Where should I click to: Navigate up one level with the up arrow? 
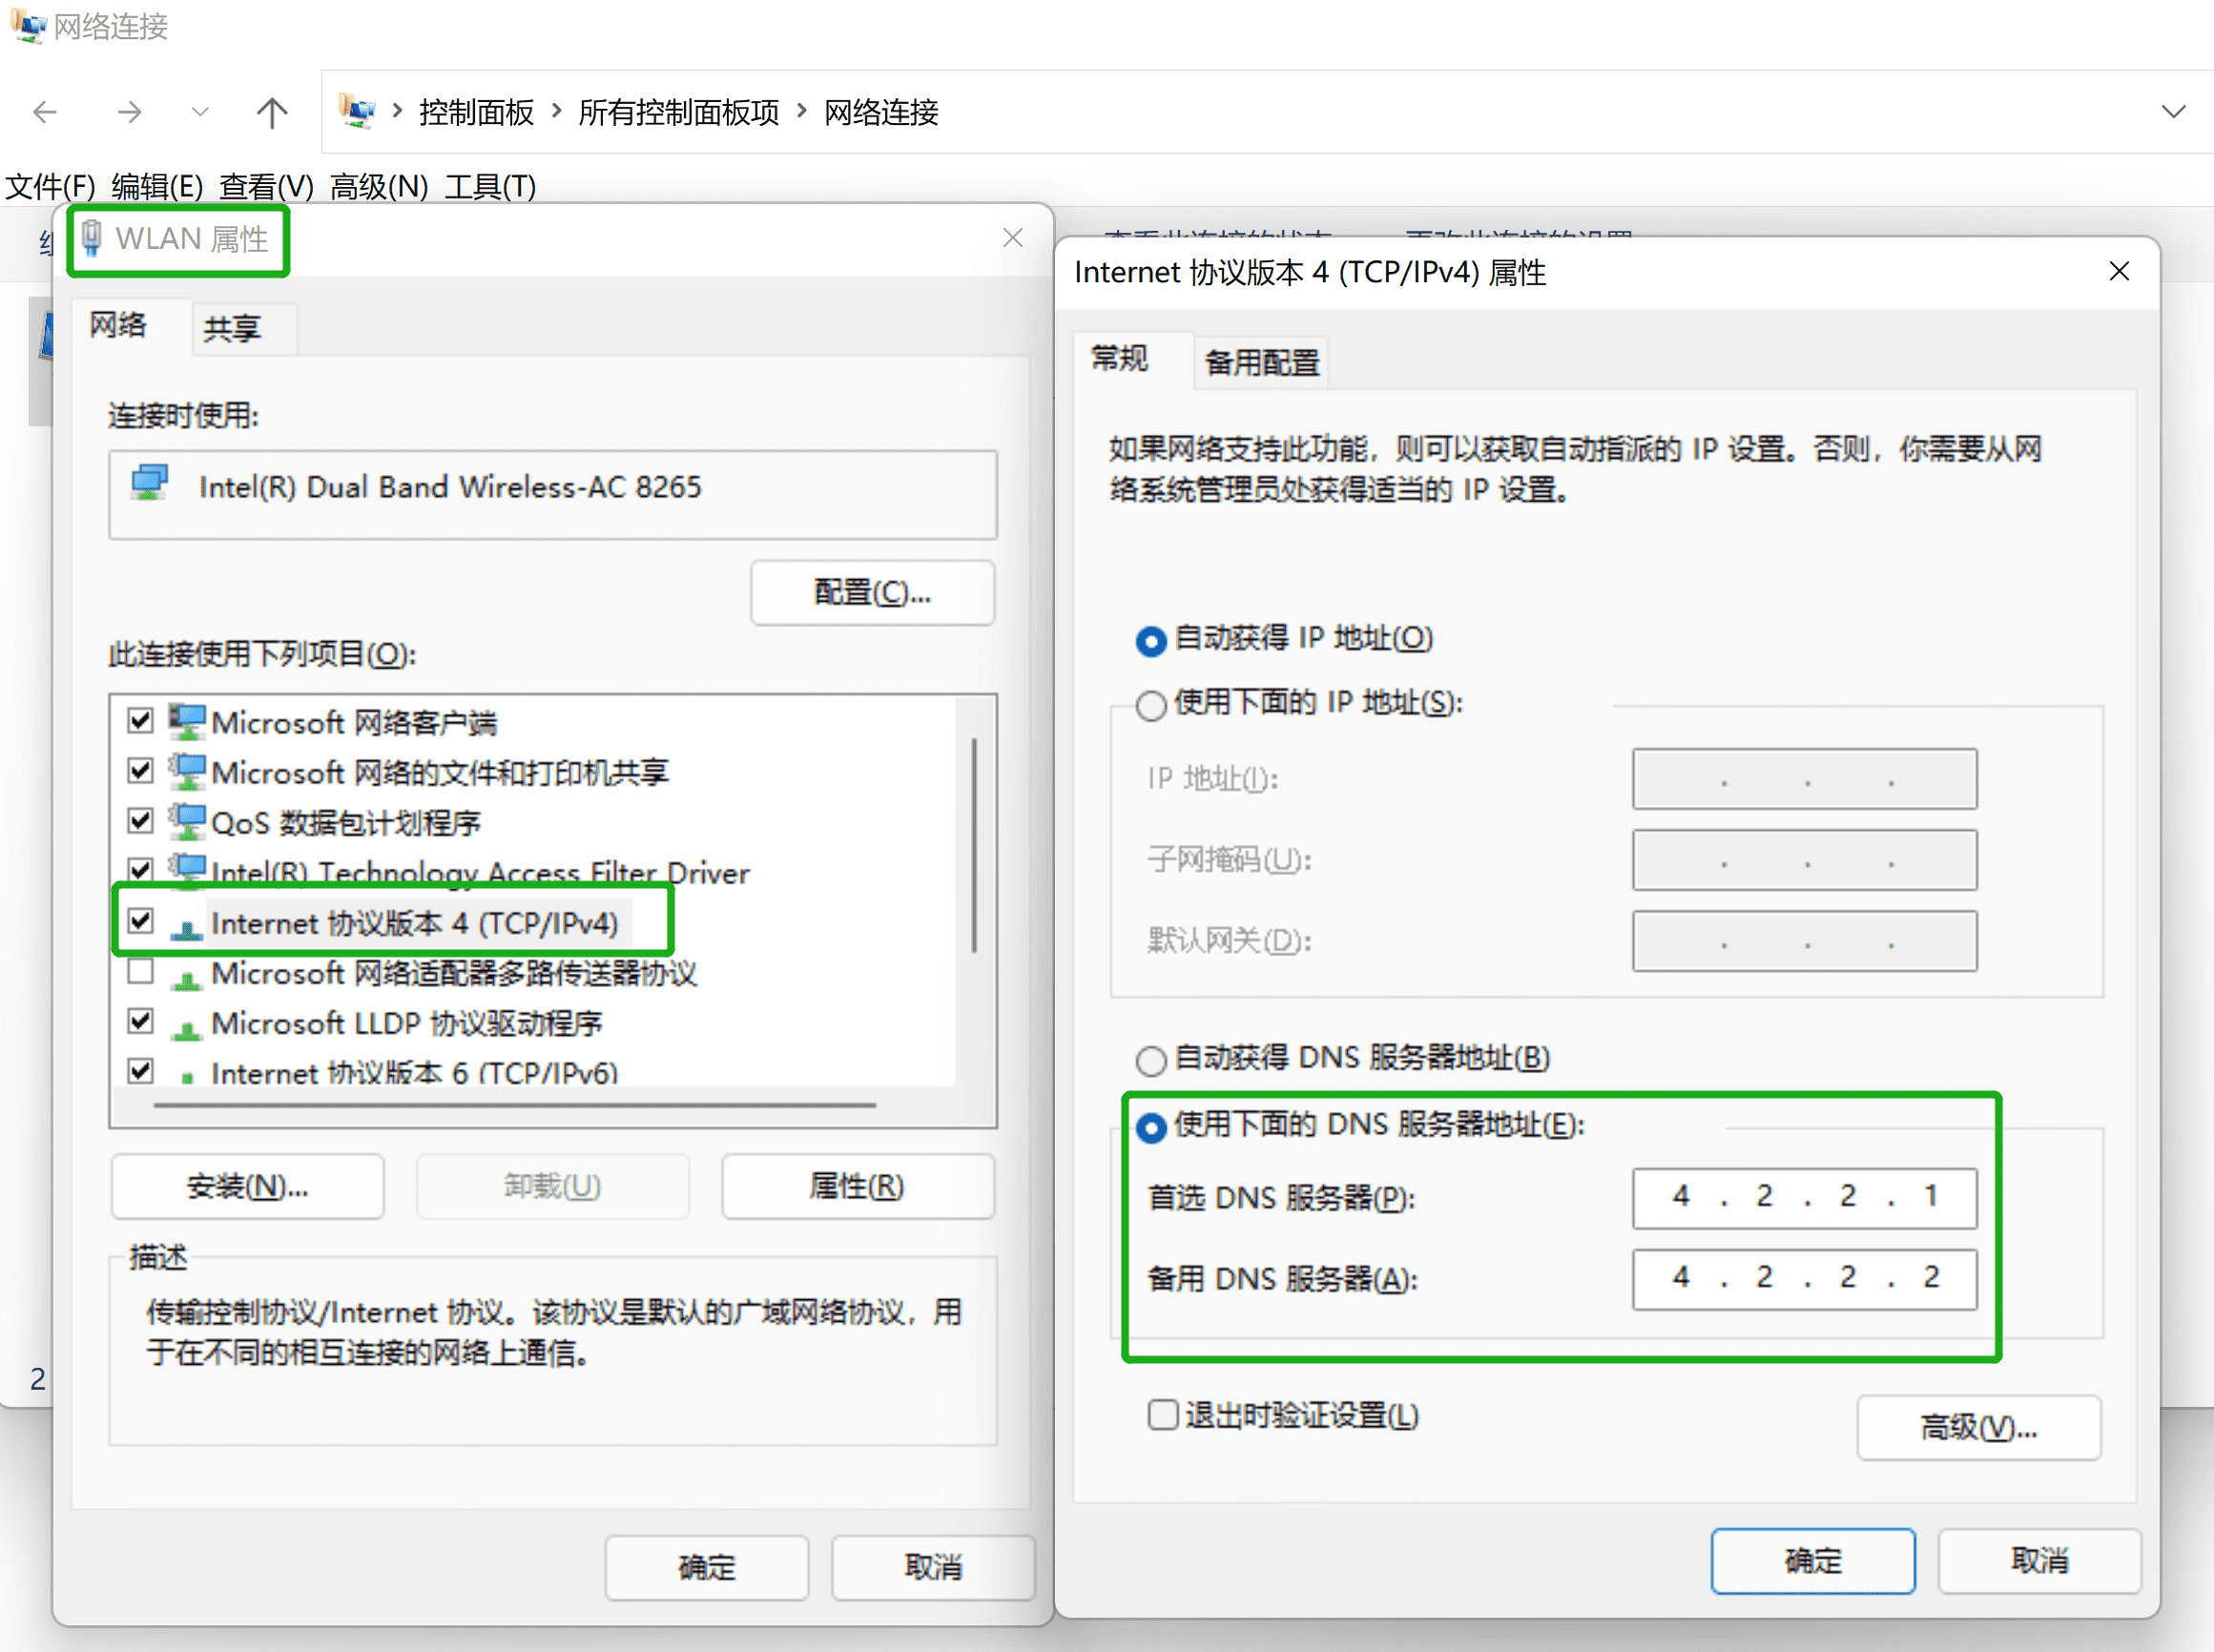[x=271, y=112]
